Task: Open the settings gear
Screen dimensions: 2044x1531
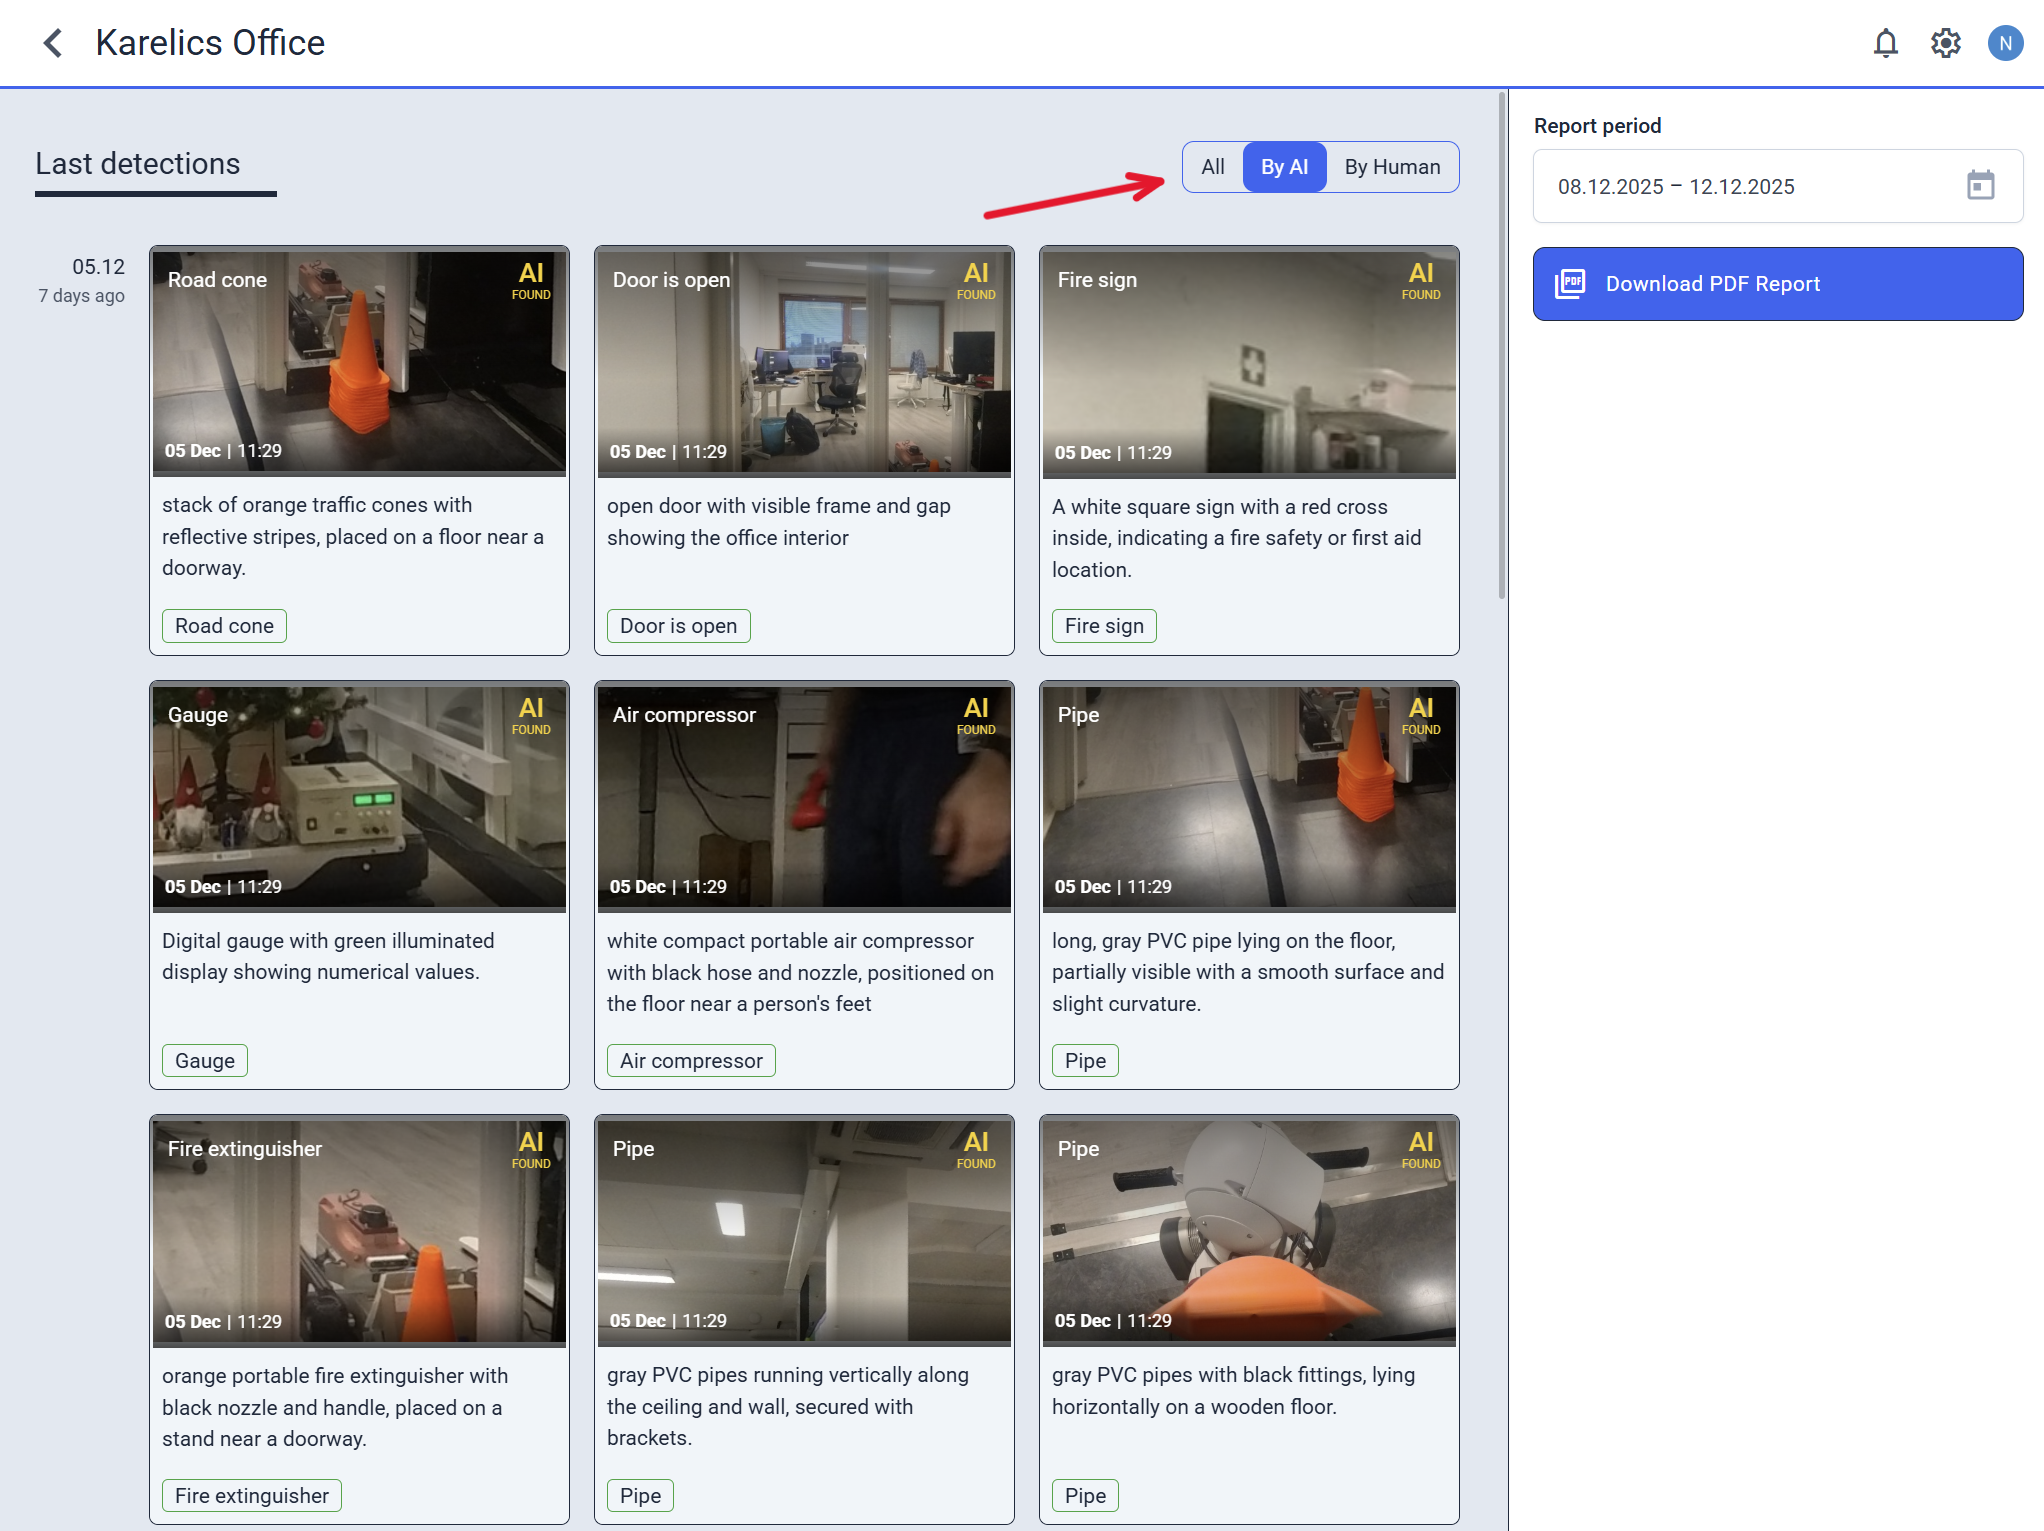Action: [1944, 43]
